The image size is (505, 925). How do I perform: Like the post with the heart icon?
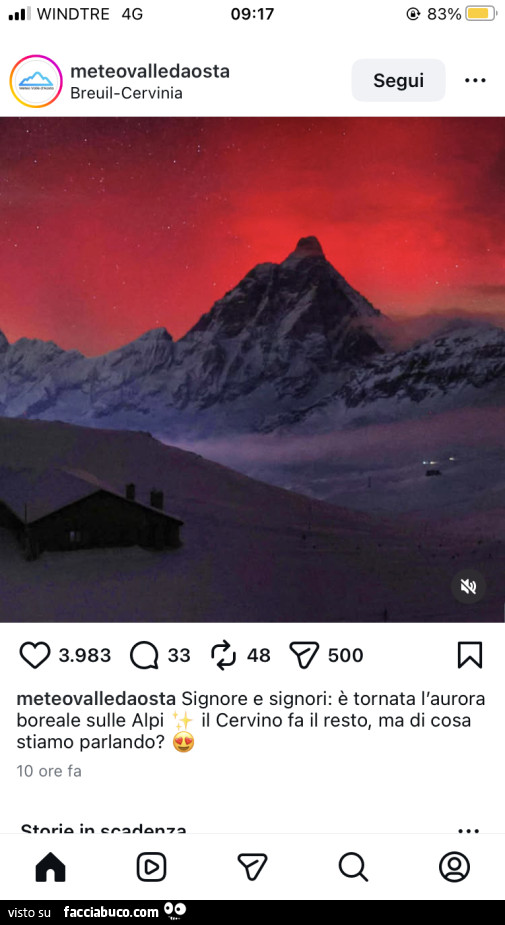tap(35, 655)
